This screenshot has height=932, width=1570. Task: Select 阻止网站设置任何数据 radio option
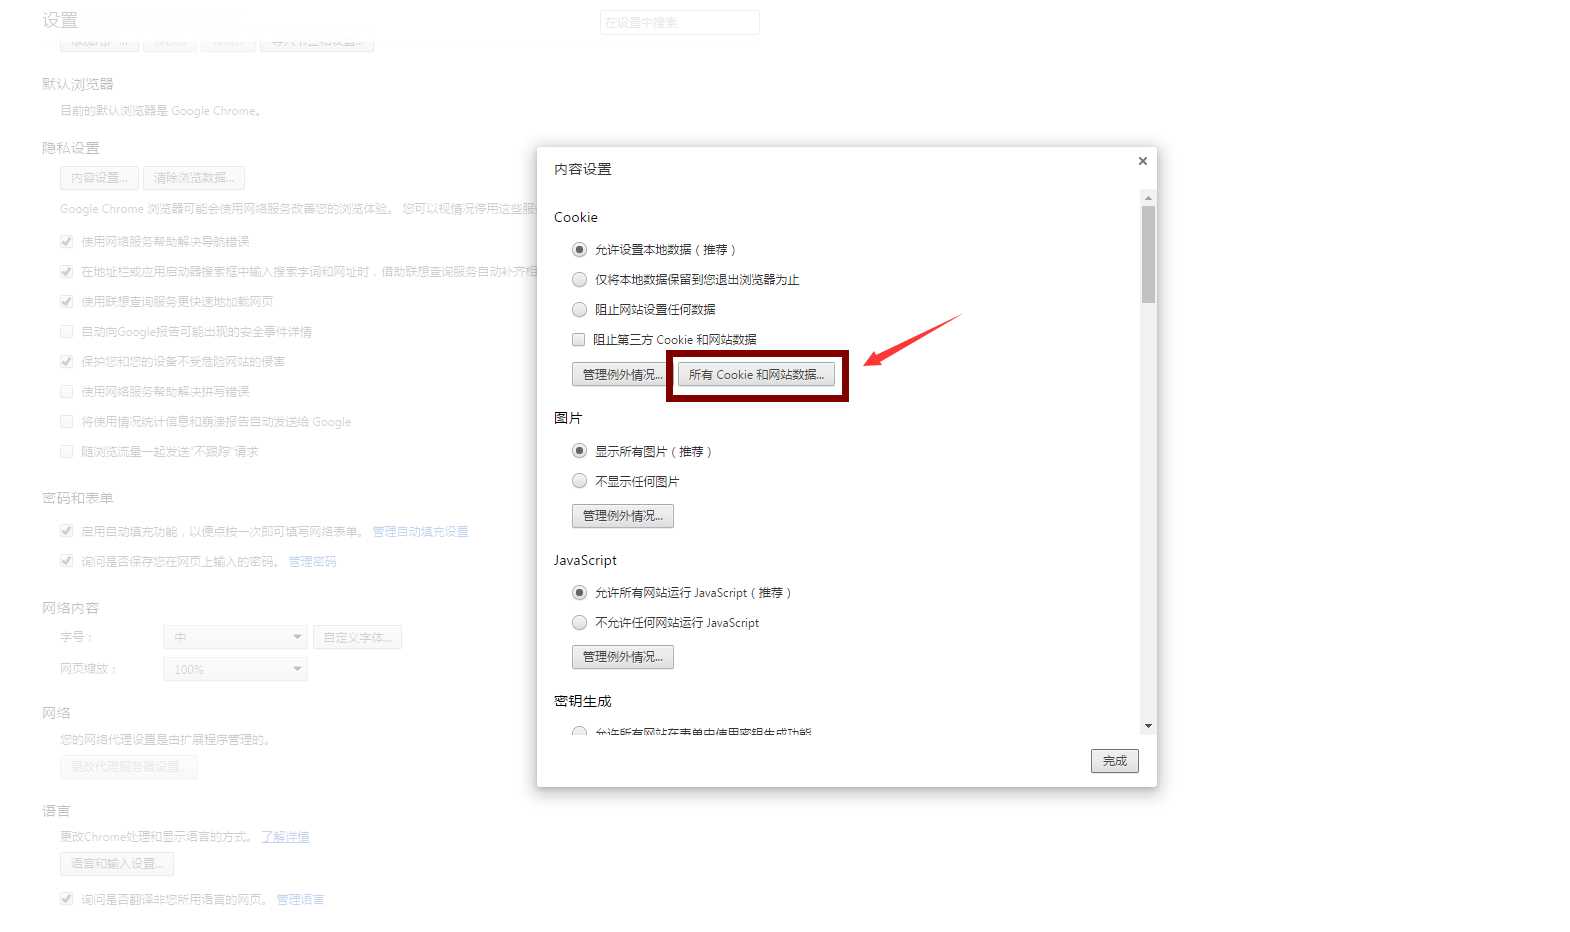(579, 310)
